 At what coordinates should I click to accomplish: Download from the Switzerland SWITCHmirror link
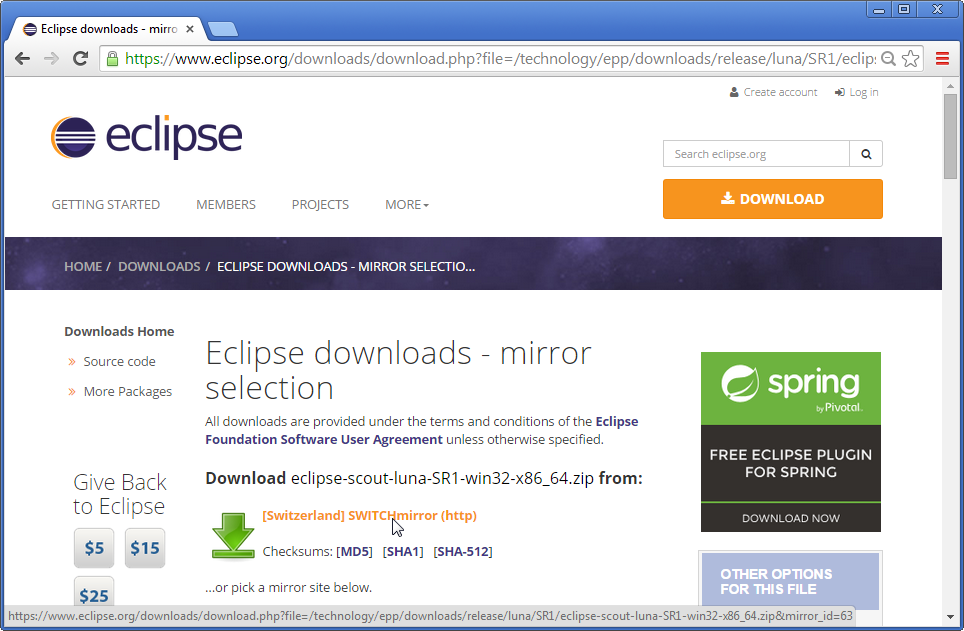tap(369, 515)
